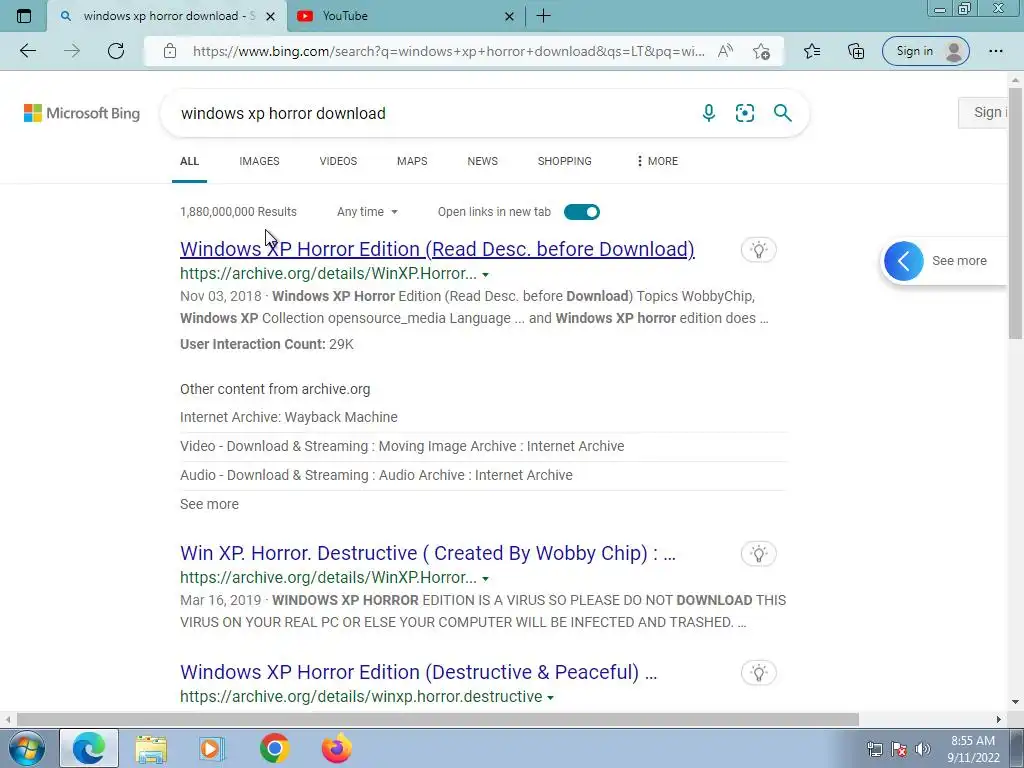Open the MORE search categories menu

pyautogui.click(x=657, y=161)
